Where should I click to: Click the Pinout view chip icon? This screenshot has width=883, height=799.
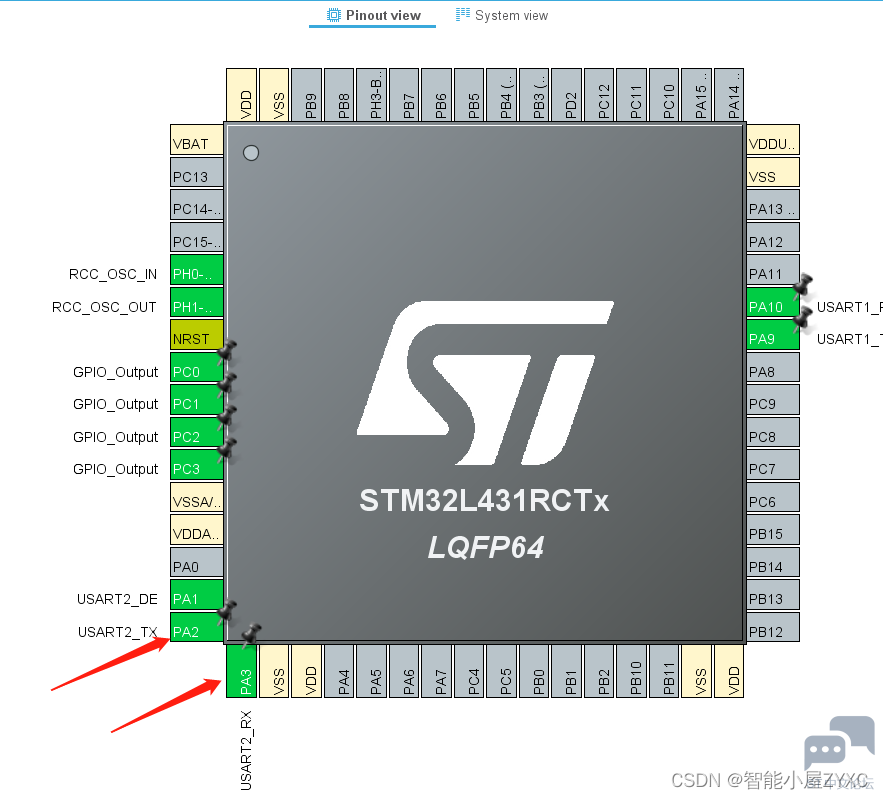[334, 15]
